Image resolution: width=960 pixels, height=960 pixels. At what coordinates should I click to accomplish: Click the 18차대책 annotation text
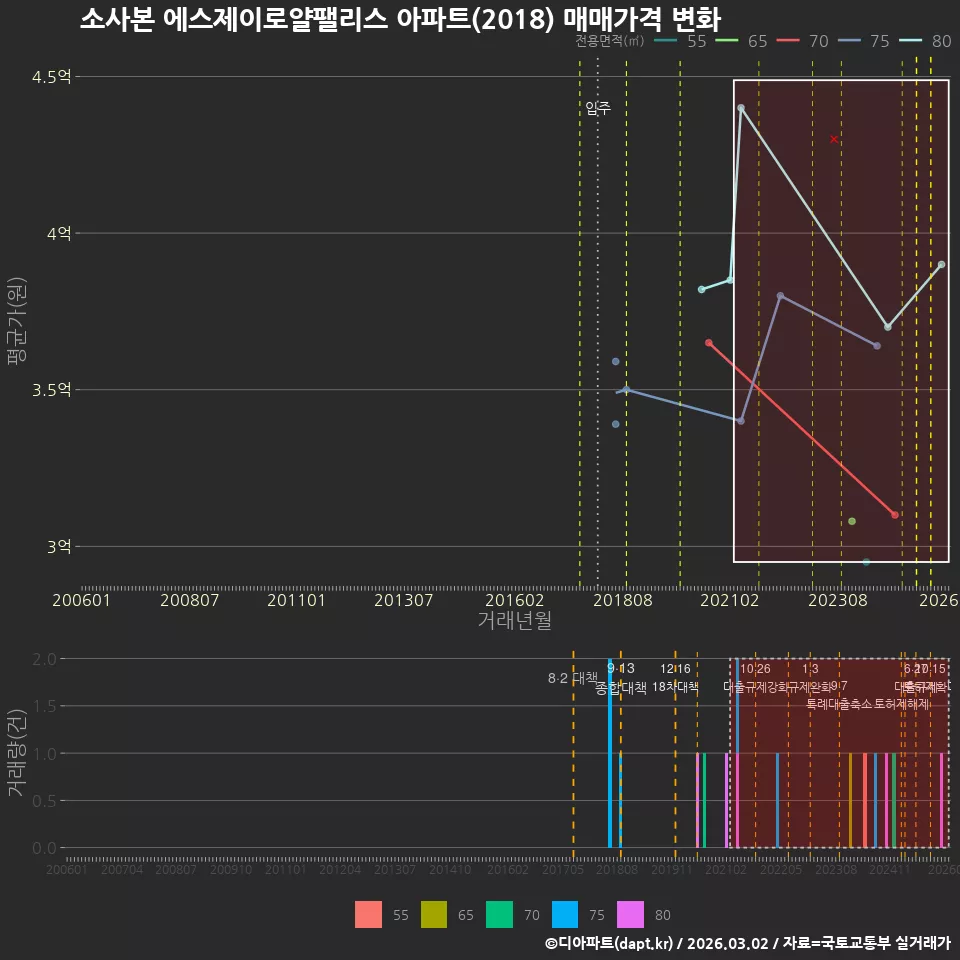(x=675, y=687)
